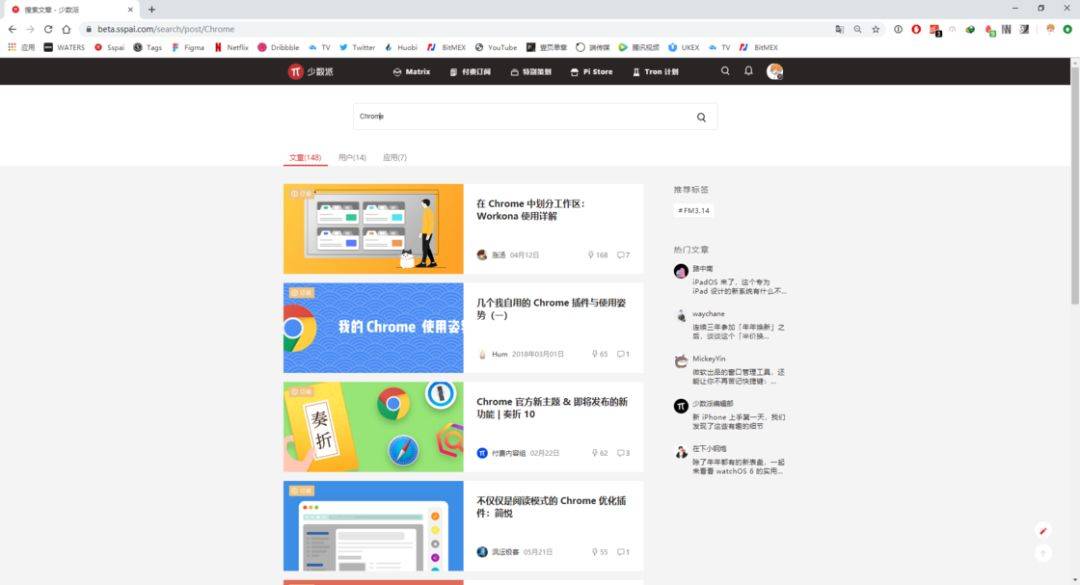
Task: Open the YouTube bookmark
Action: pos(496,48)
